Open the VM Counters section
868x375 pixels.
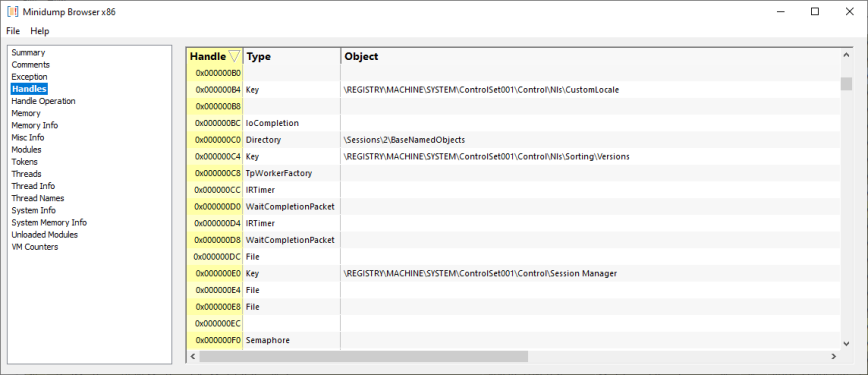pos(34,248)
